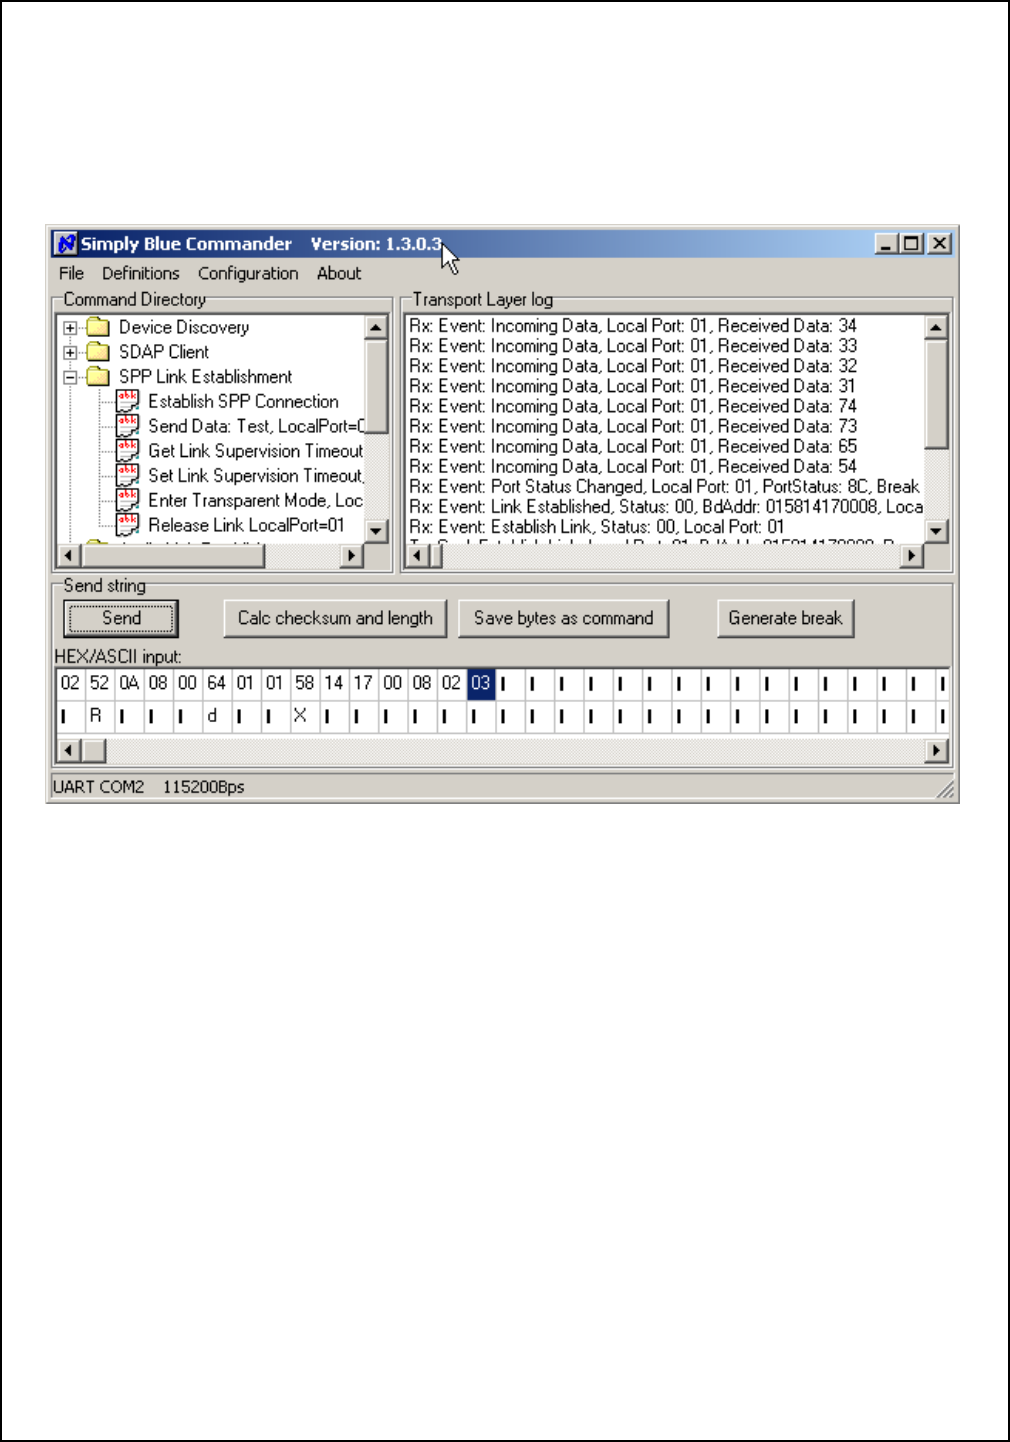Image resolution: width=1010 pixels, height=1442 pixels.
Task: Click Transport Layer log scroll up arrow
Action: 936,327
